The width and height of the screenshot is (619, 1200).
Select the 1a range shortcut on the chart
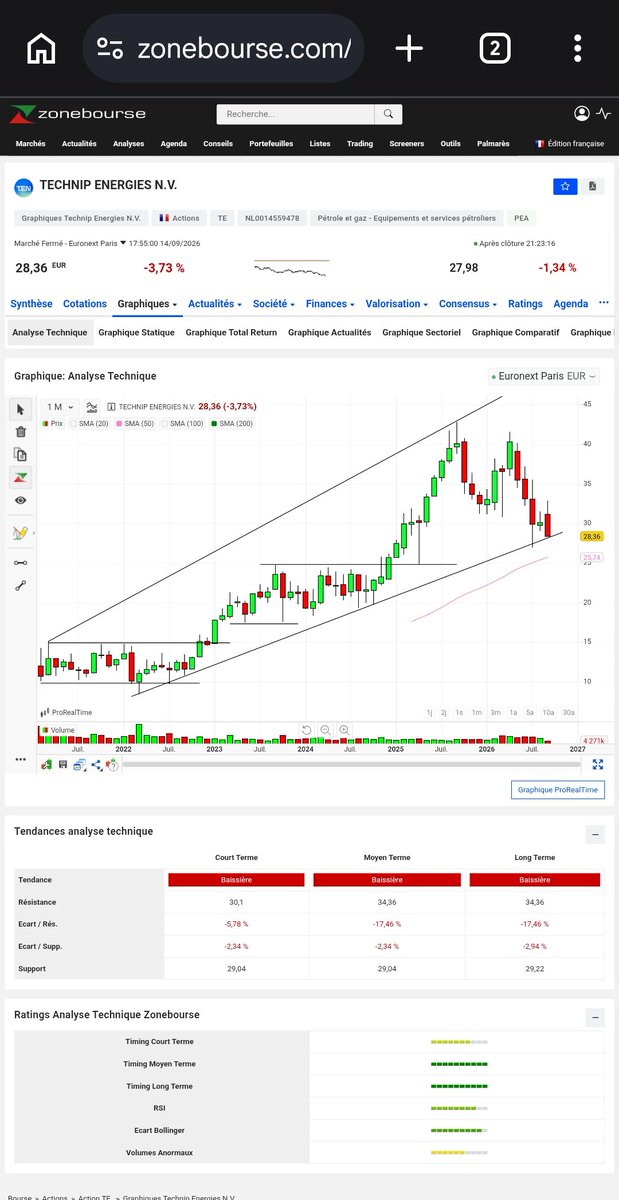tap(513, 712)
